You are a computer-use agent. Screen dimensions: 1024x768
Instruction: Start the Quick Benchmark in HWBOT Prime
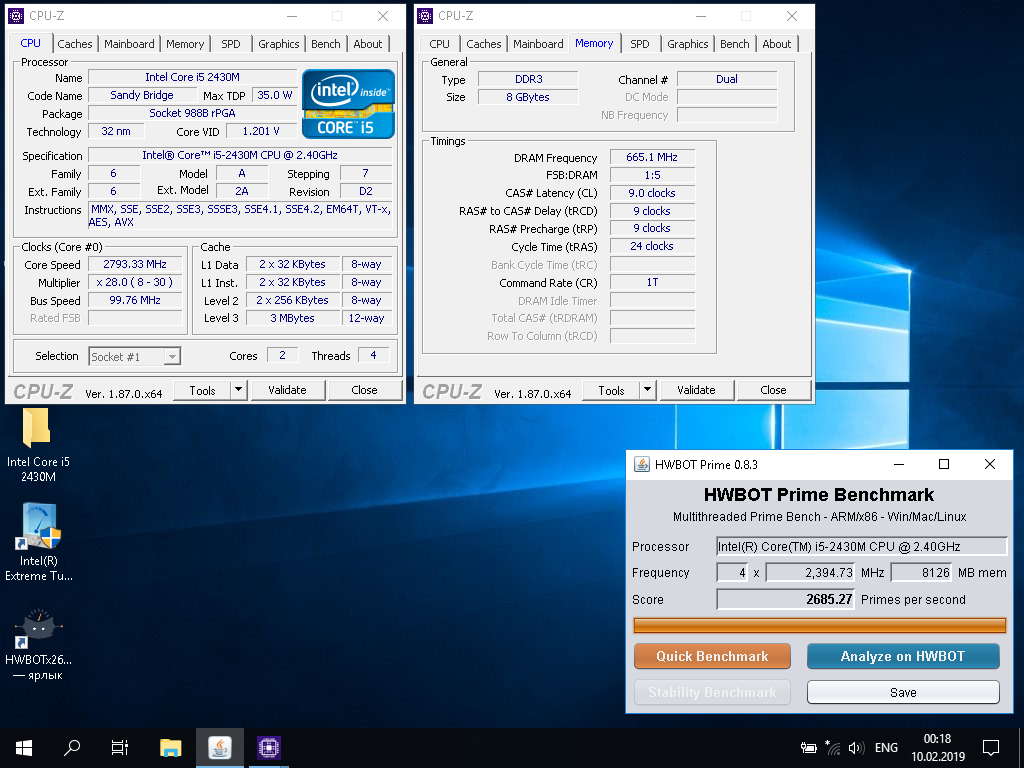tap(712, 656)
